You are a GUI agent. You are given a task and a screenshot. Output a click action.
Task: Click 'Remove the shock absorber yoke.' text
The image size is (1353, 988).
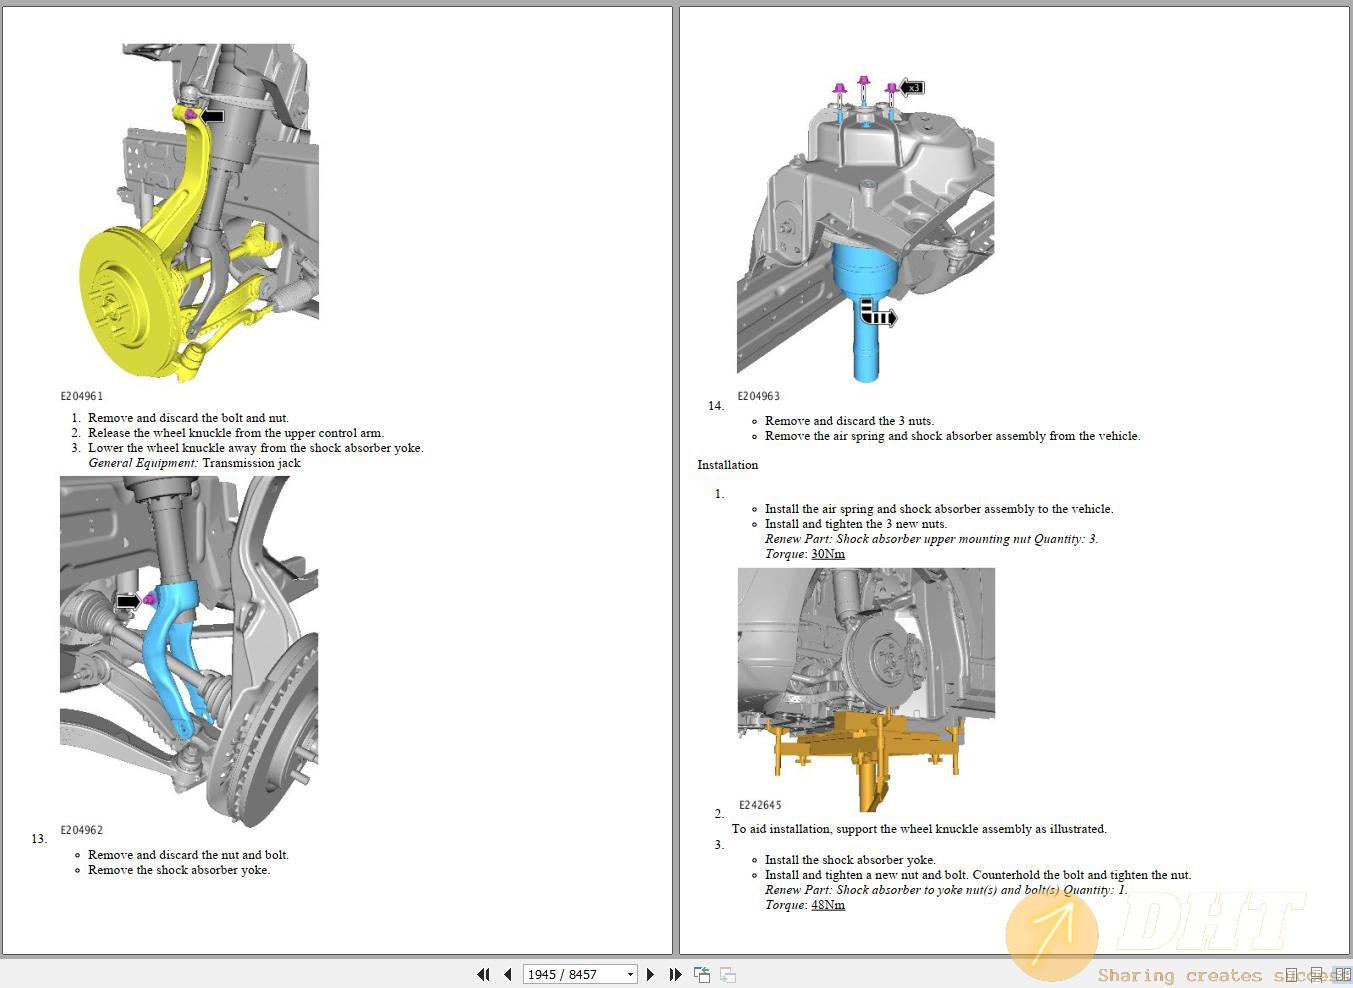[x=179, y=870]
